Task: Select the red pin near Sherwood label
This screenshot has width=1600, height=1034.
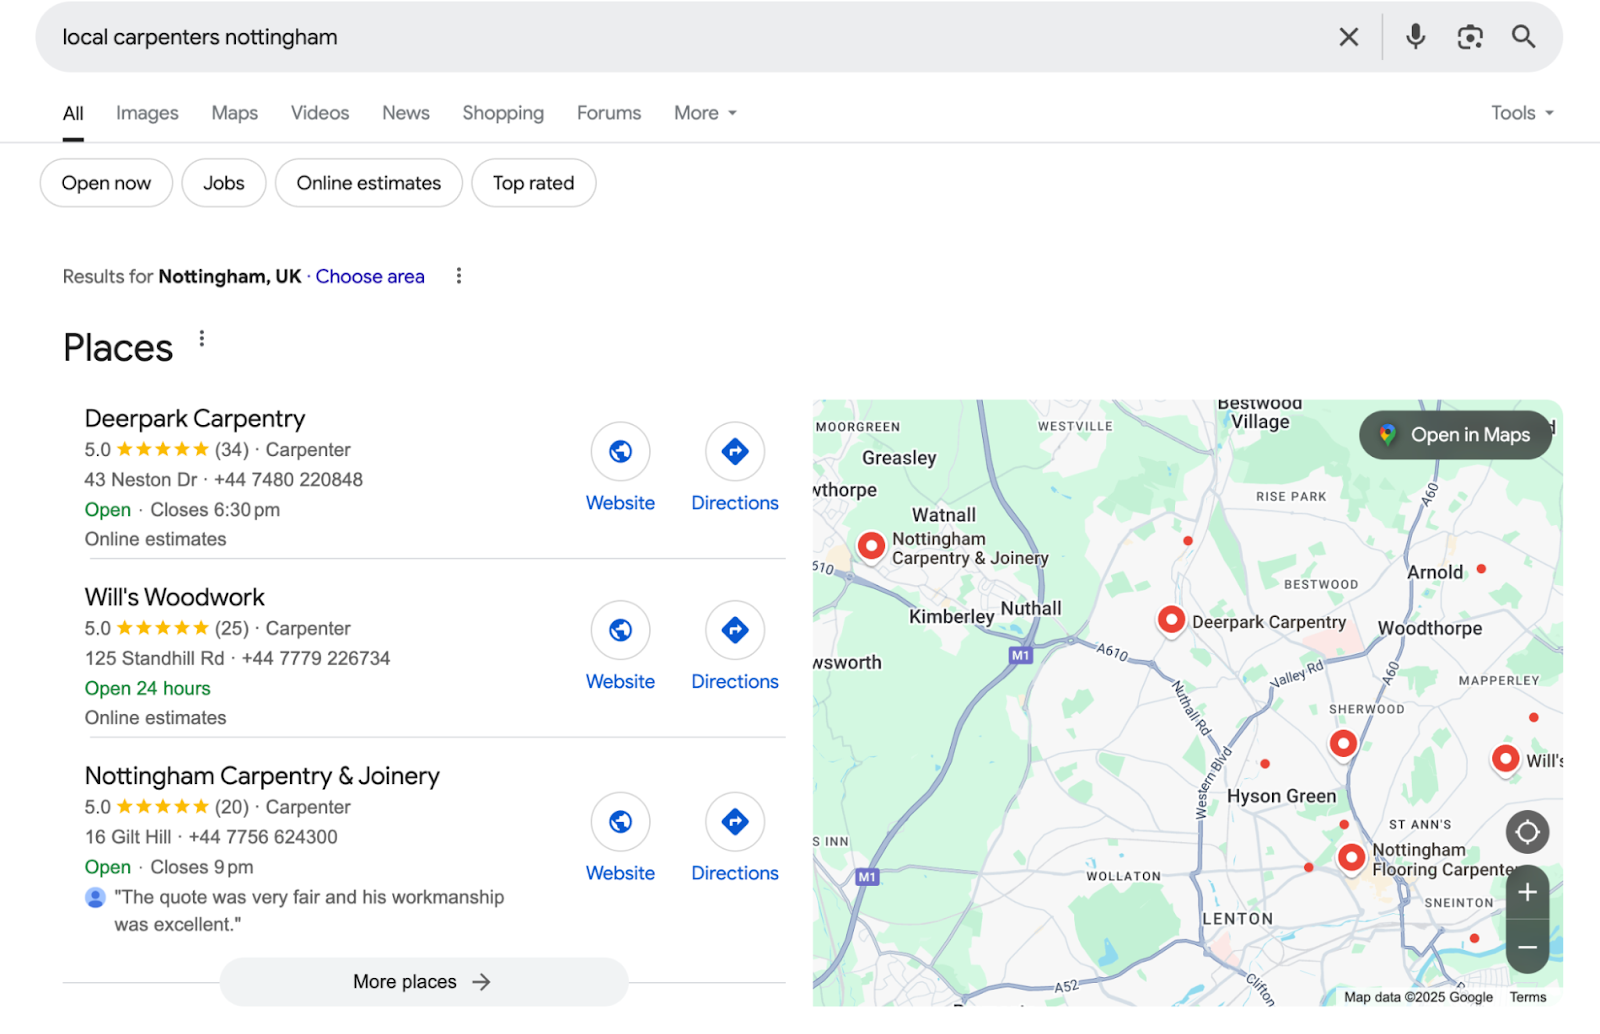Action: (1343, 744)
